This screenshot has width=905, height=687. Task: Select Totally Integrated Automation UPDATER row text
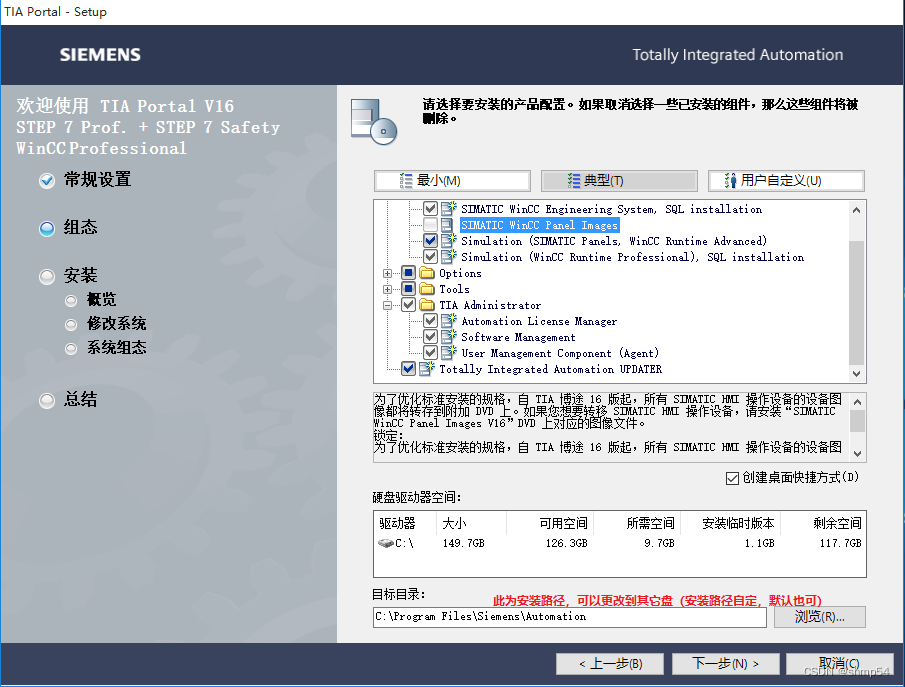[x=551, y=369]
